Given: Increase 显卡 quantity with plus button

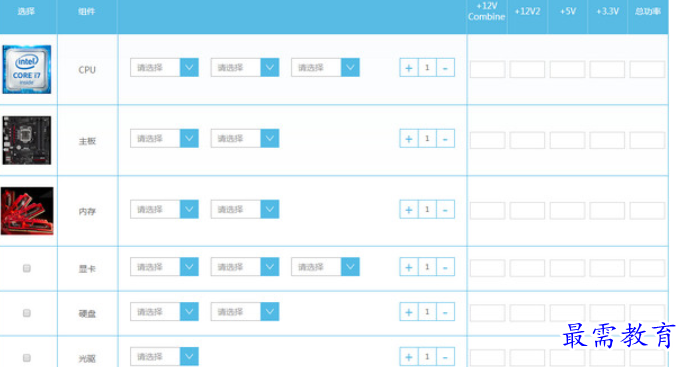Looking at the screenshot, I should (409, 268).
